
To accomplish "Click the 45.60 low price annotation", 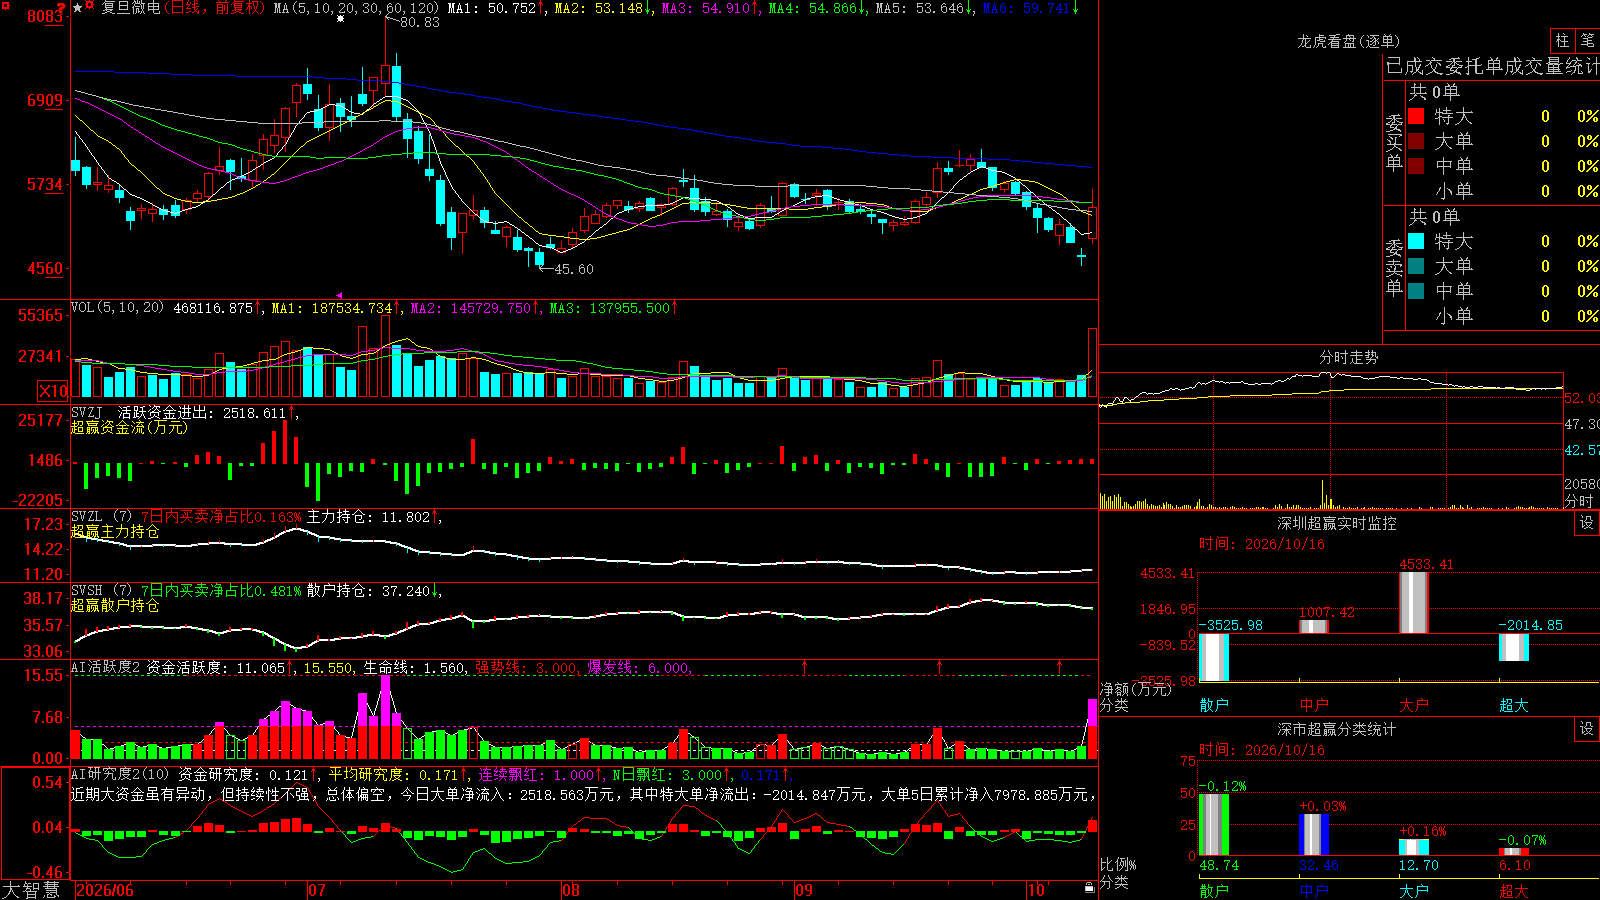I will coord(573,269).
